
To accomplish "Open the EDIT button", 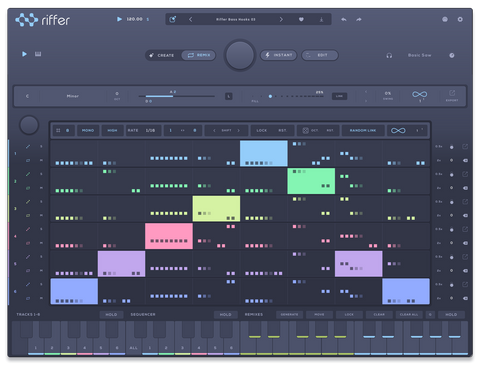I will [x=320, y=55].
